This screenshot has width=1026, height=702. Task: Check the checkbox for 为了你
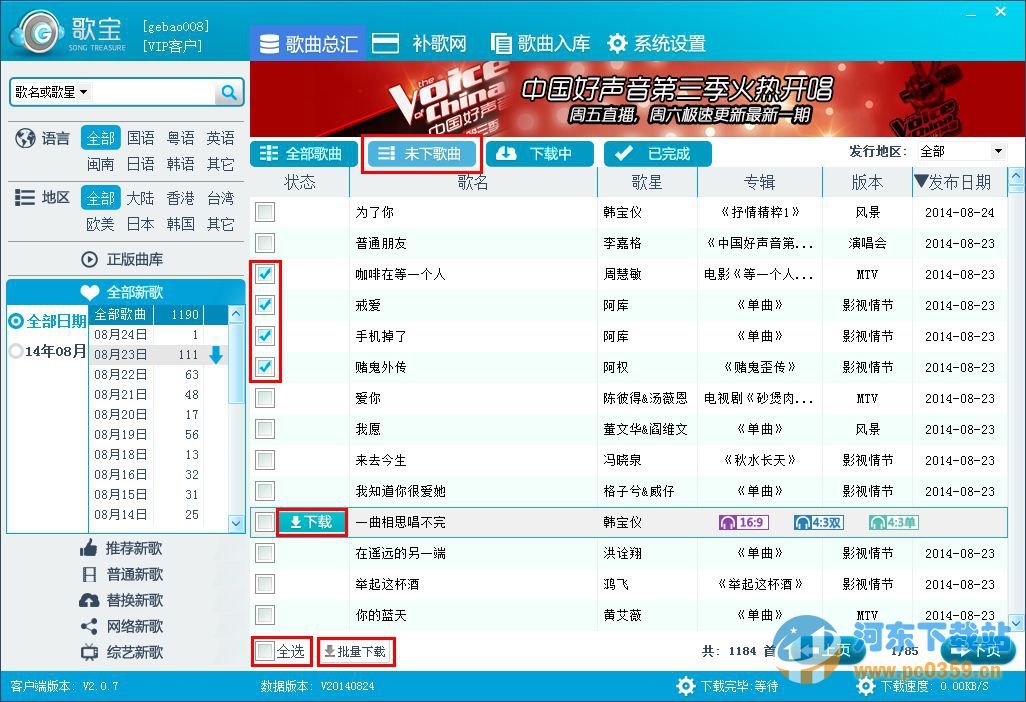[x=264, y=211]
